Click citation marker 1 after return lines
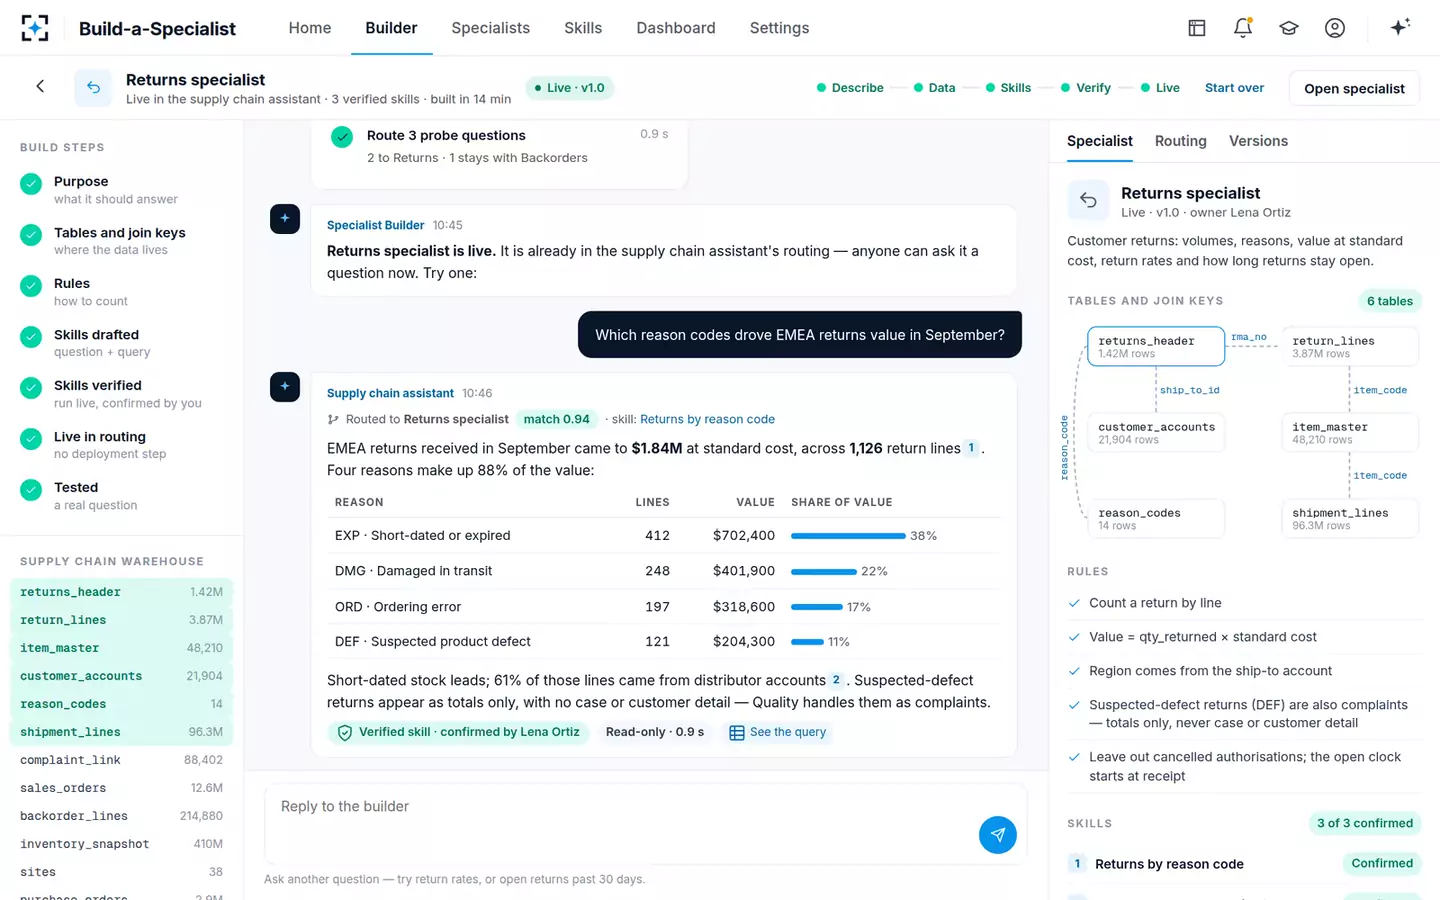 [971, 449]
